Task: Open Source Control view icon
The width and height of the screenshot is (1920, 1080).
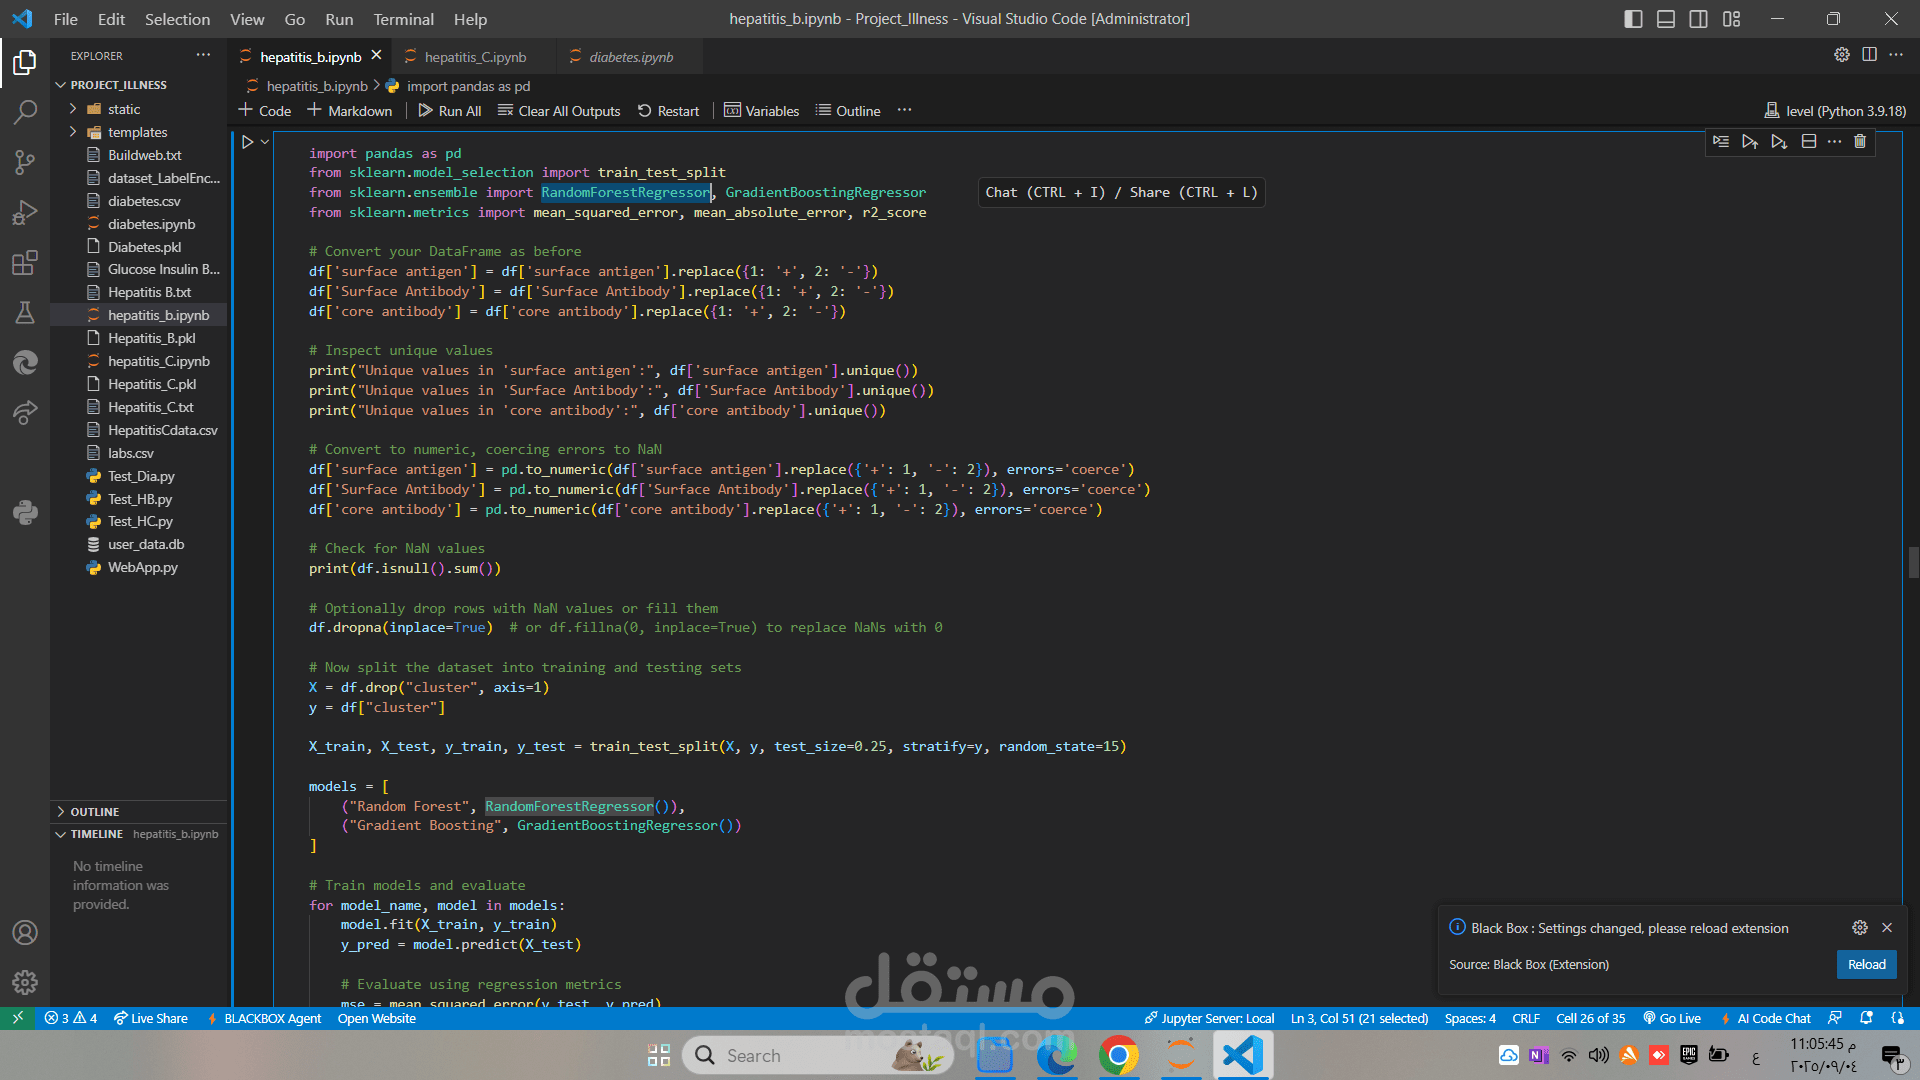Action: [x=25, y=162]
